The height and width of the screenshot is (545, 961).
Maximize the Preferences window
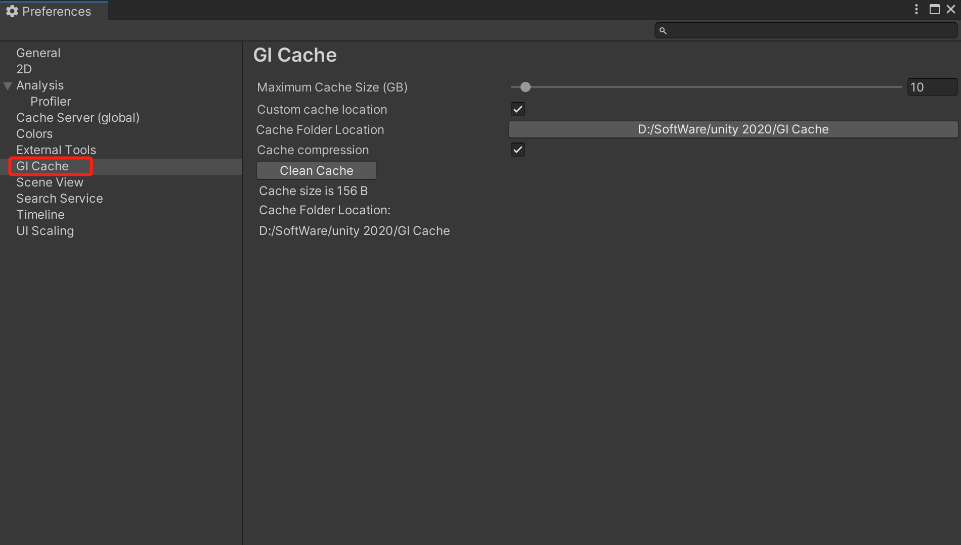tap(935, 9)
